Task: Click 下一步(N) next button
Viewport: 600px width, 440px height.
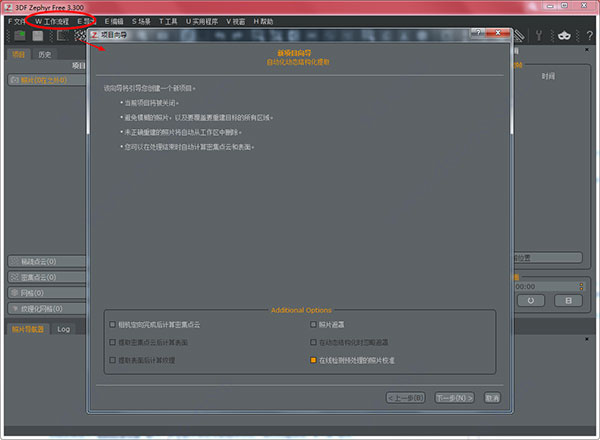Action: click(455, 398)
